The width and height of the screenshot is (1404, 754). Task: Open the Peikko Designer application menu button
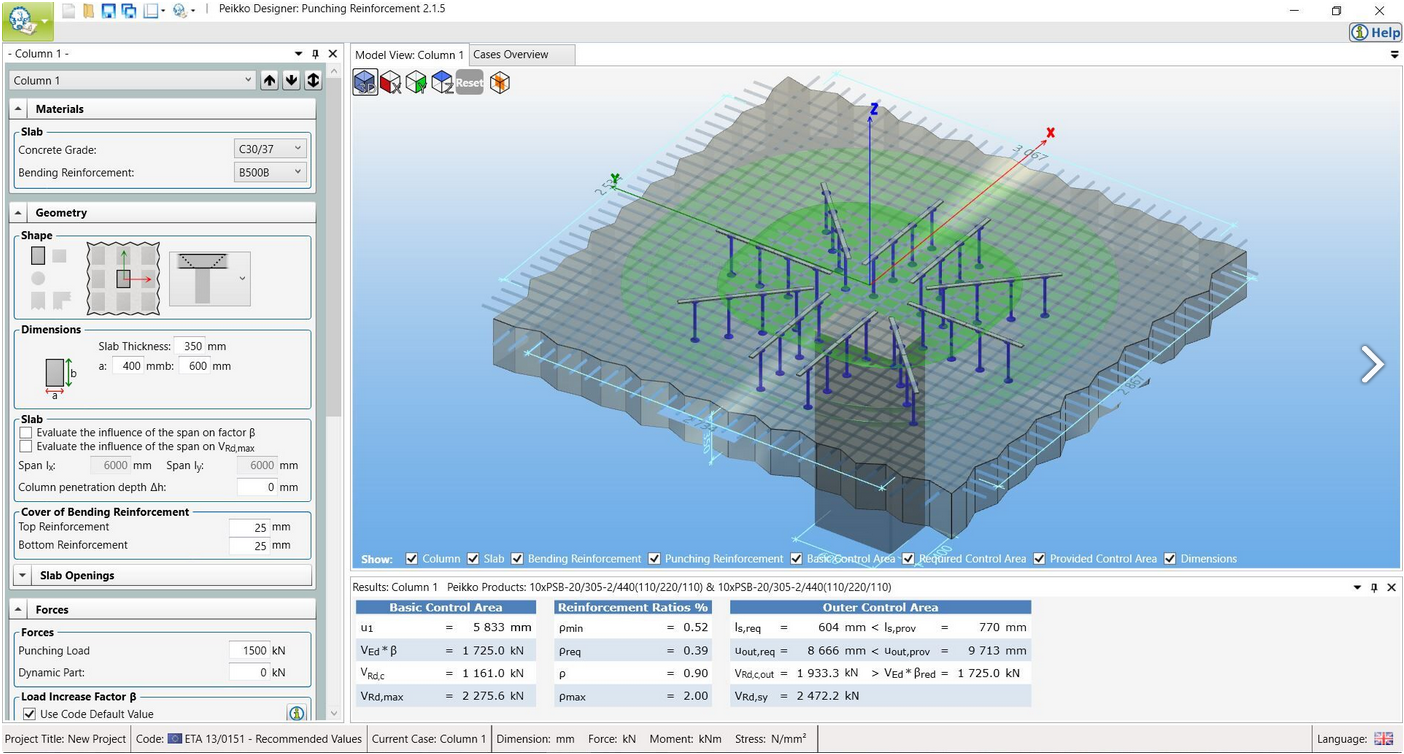click(27, 19)
